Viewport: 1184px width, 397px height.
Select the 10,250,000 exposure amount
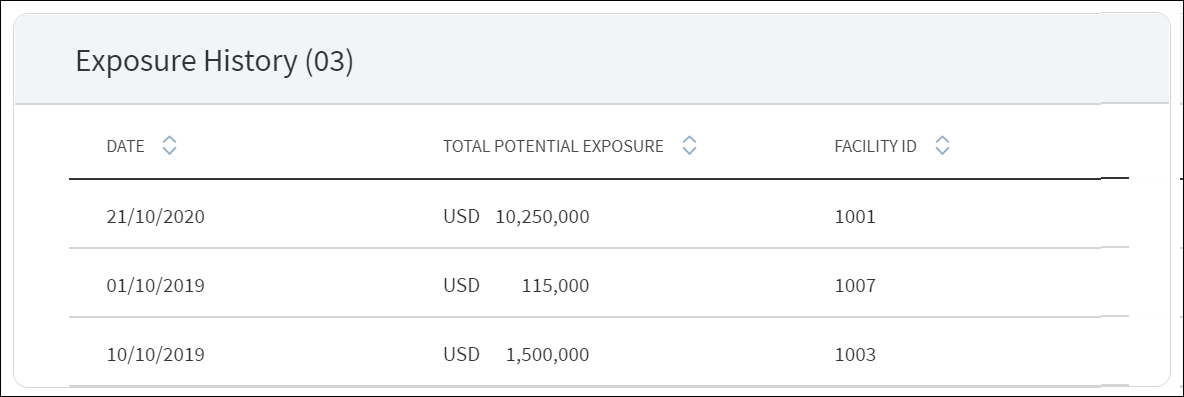[542, 217]
